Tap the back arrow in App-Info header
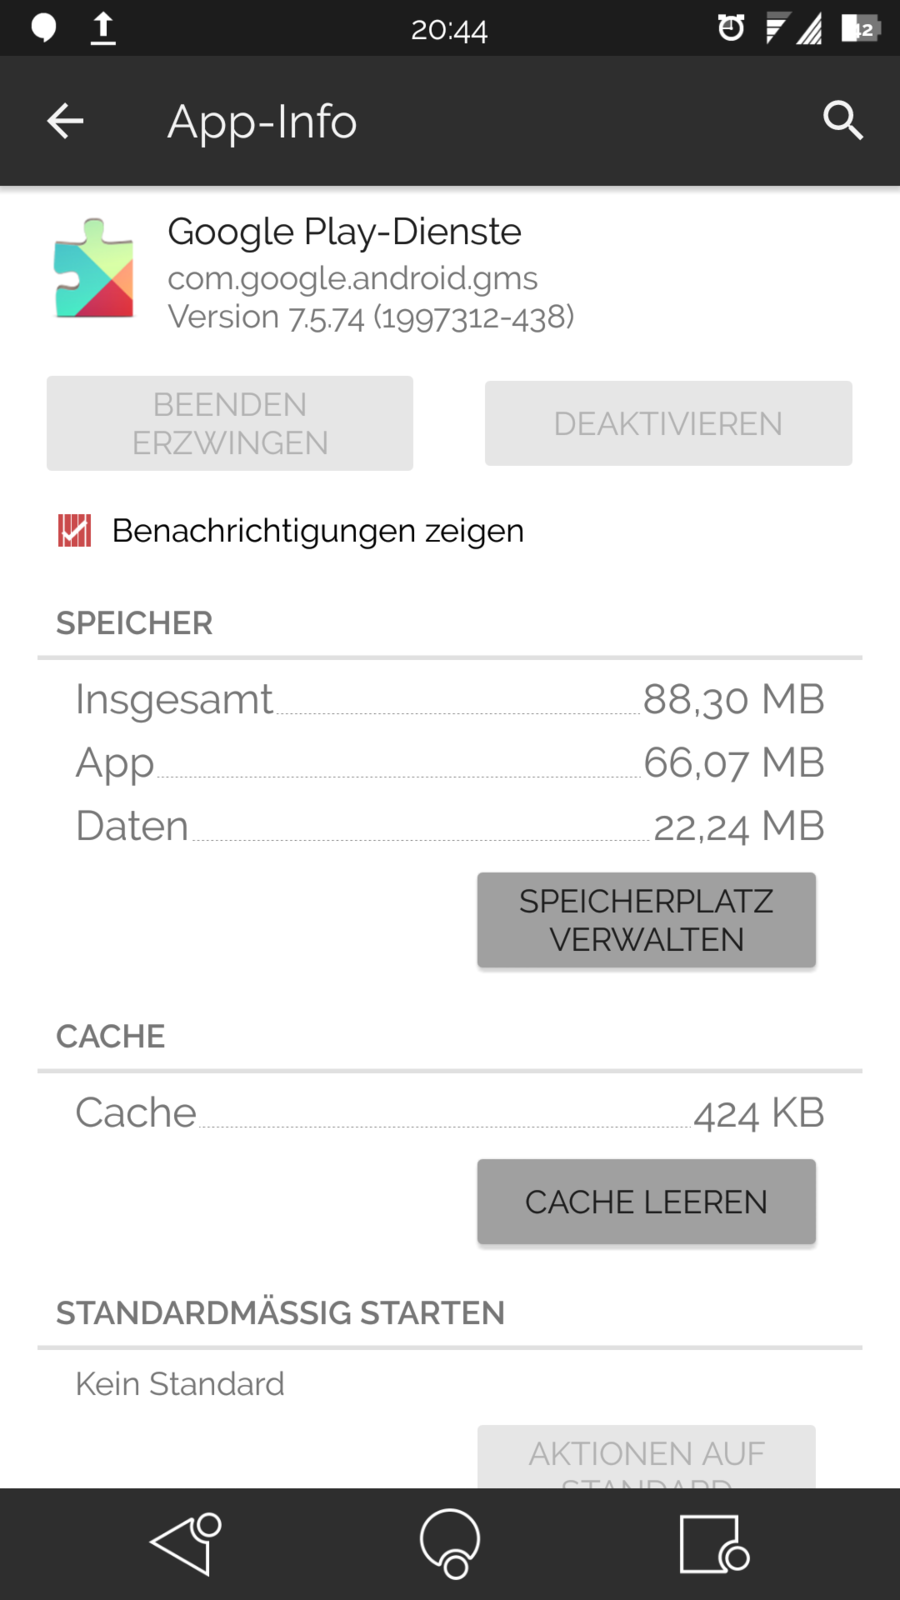This screenshot has height=1600, width=900. [65, 121]
